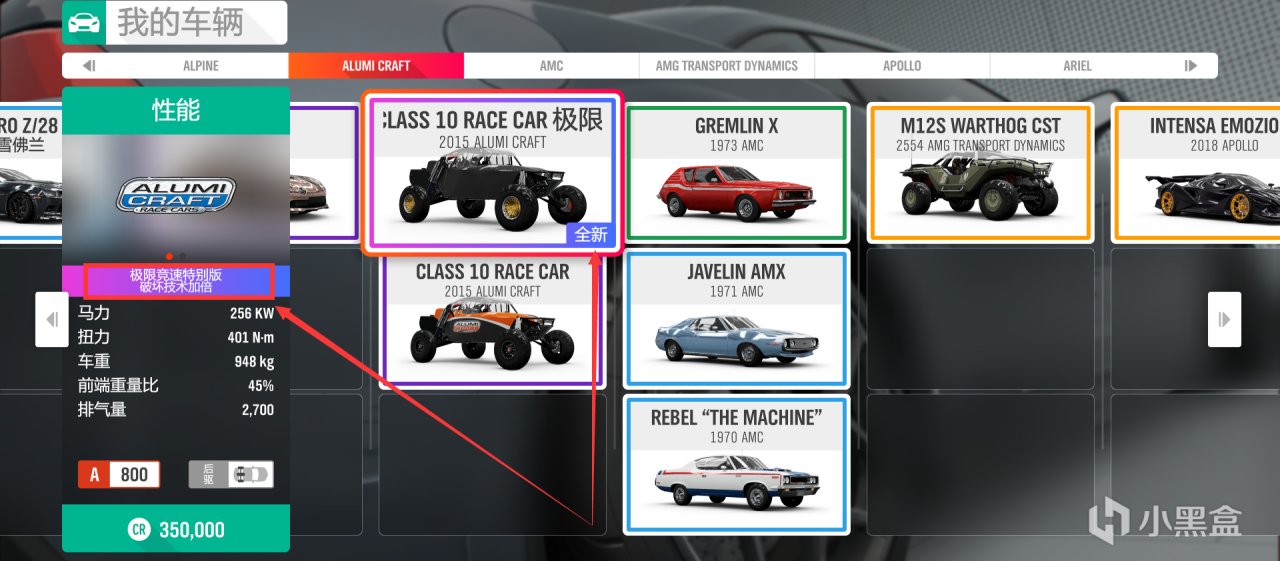Click the first page indicator dot under the logo

tap(169, 256)
